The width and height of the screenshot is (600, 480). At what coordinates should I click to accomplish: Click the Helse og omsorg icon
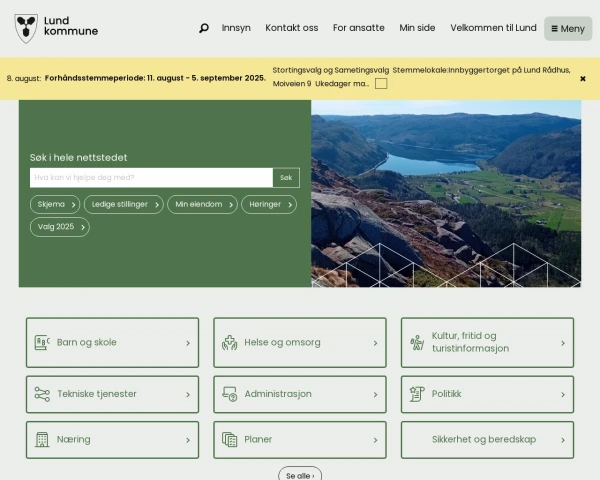(229, 342)
